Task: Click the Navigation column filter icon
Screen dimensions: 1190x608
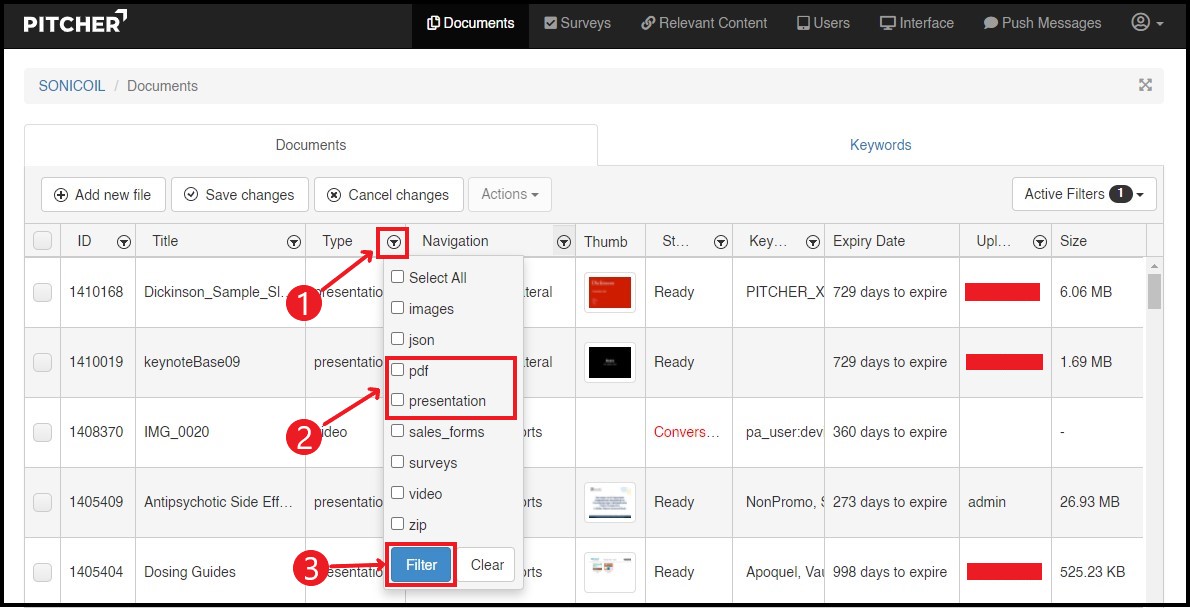Action: coord(563,241)
